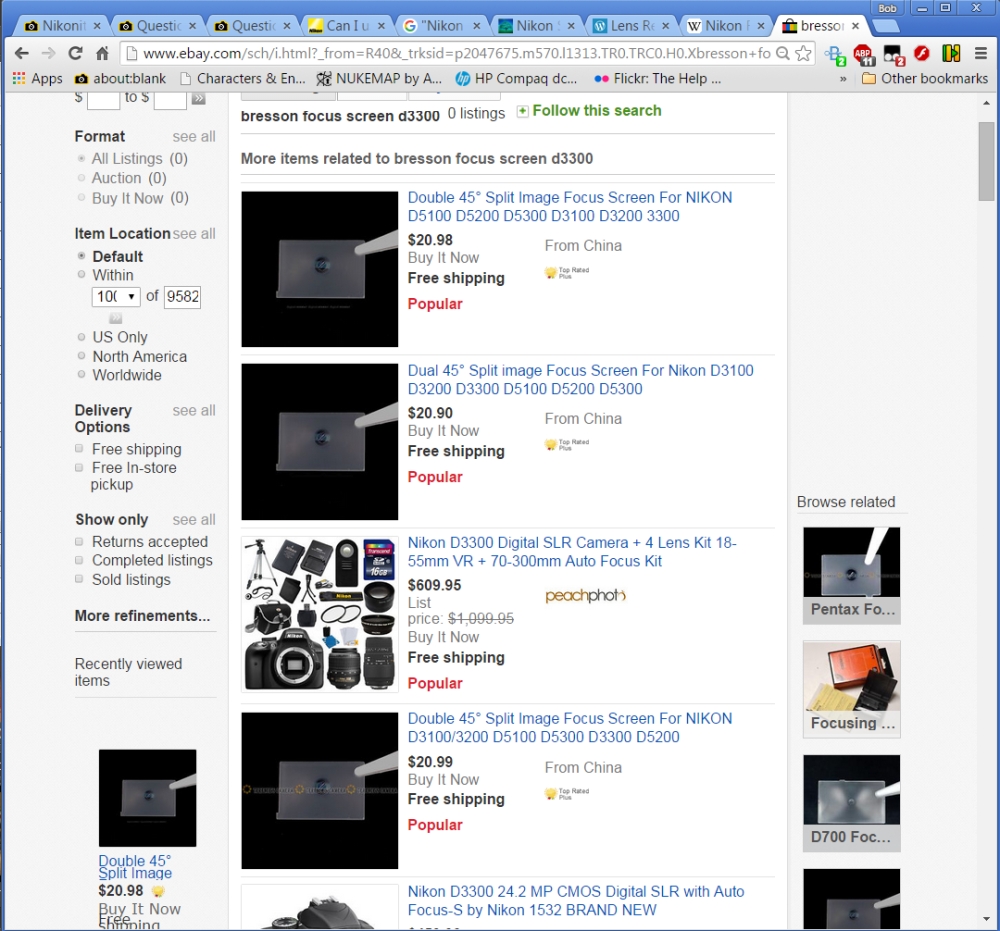Open the Chrome hamburger menu

click(x=981, y=53)
